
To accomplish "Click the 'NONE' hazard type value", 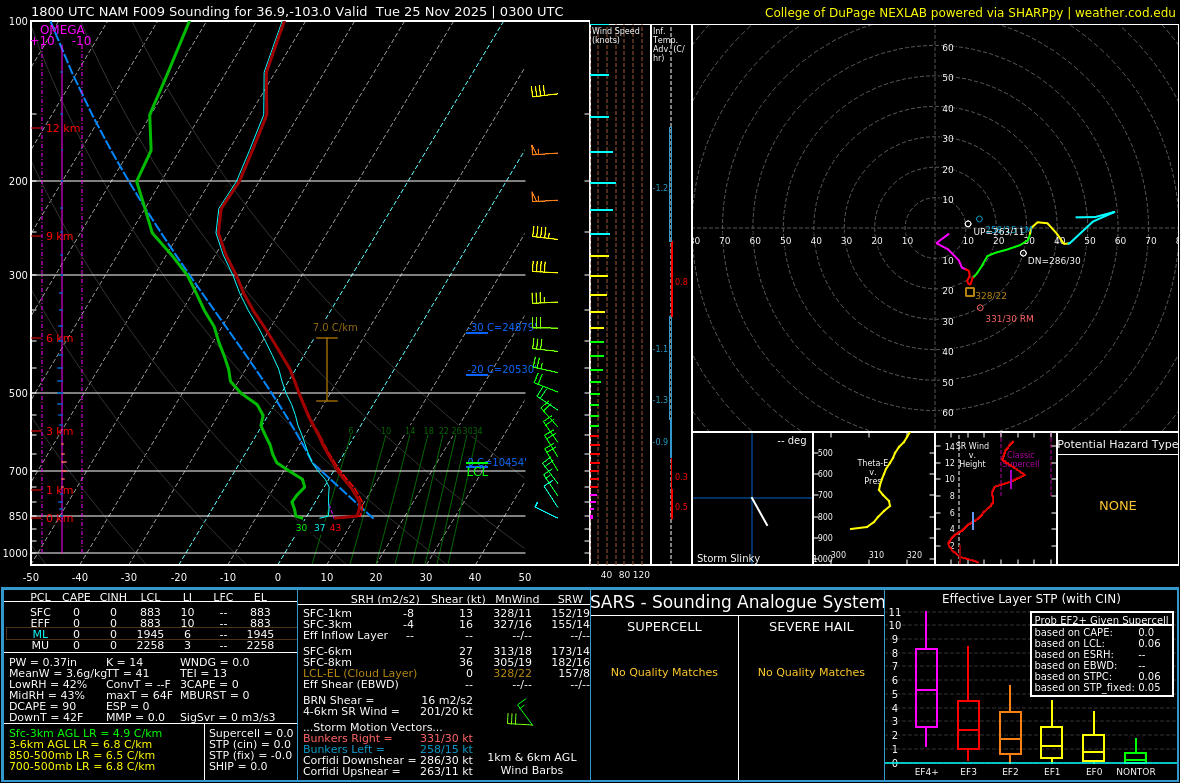I will click(1118, 506).
